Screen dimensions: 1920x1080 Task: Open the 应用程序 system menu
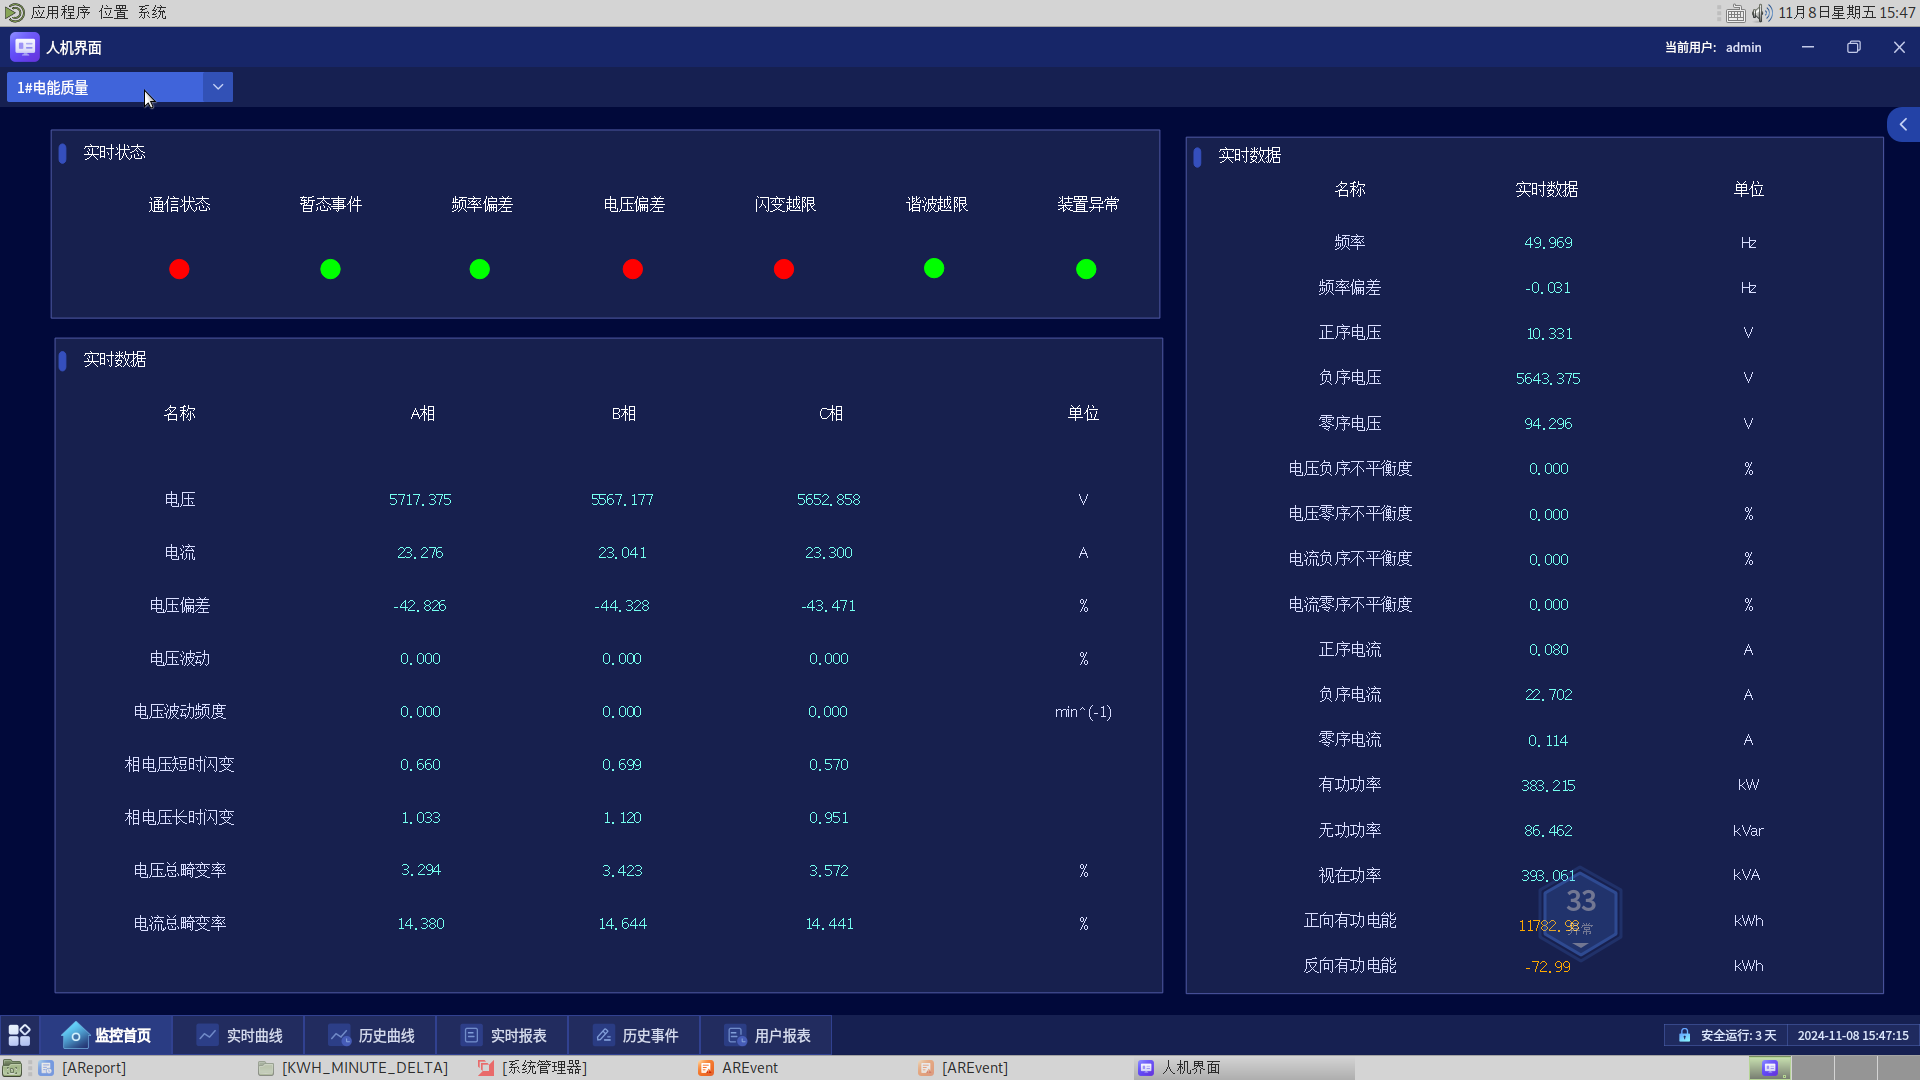point(60,12)
